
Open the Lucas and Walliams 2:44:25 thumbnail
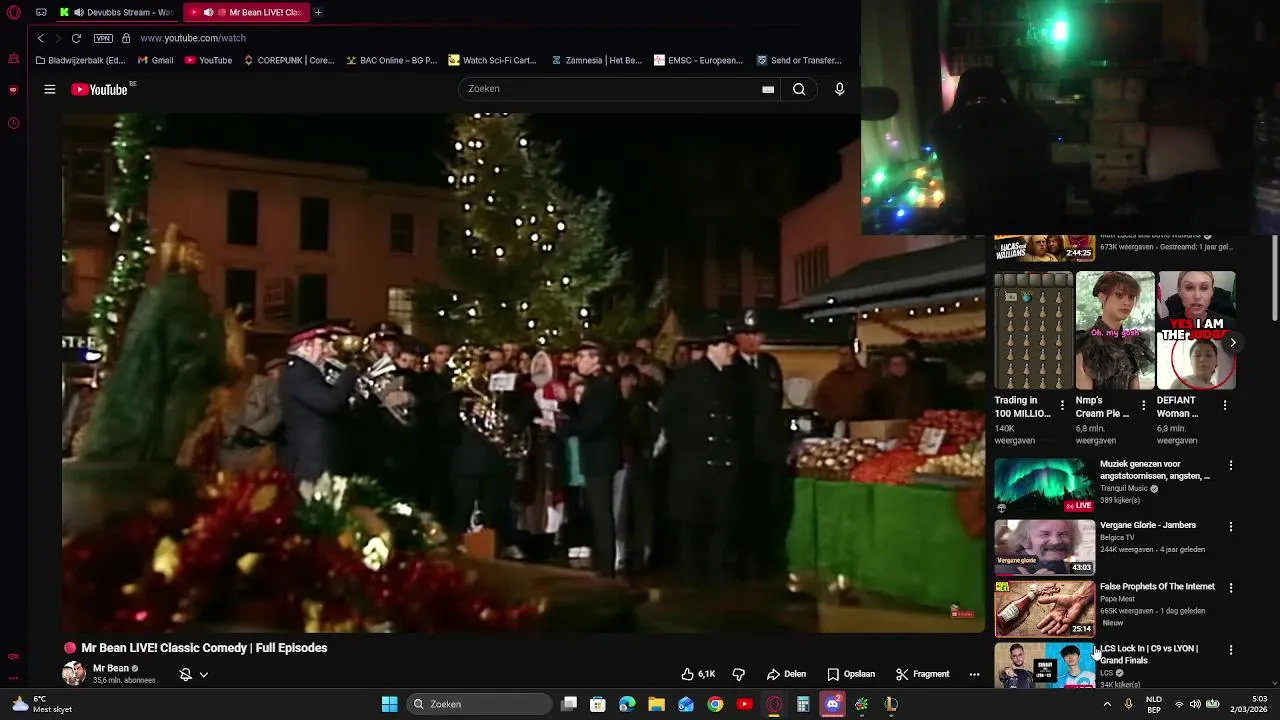pyautogui.click(x=1044, y=248)
